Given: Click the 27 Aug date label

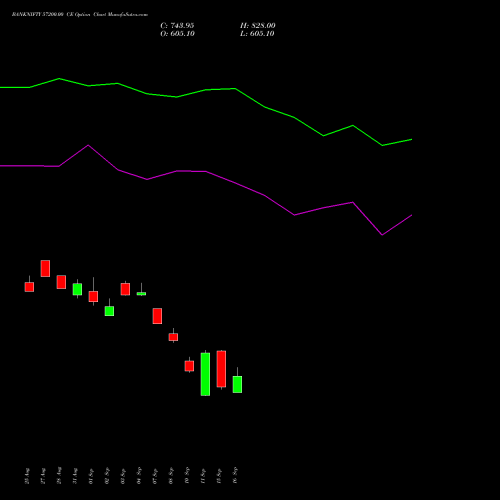Looking at the screenshot, I should click(x=43, y=476).
